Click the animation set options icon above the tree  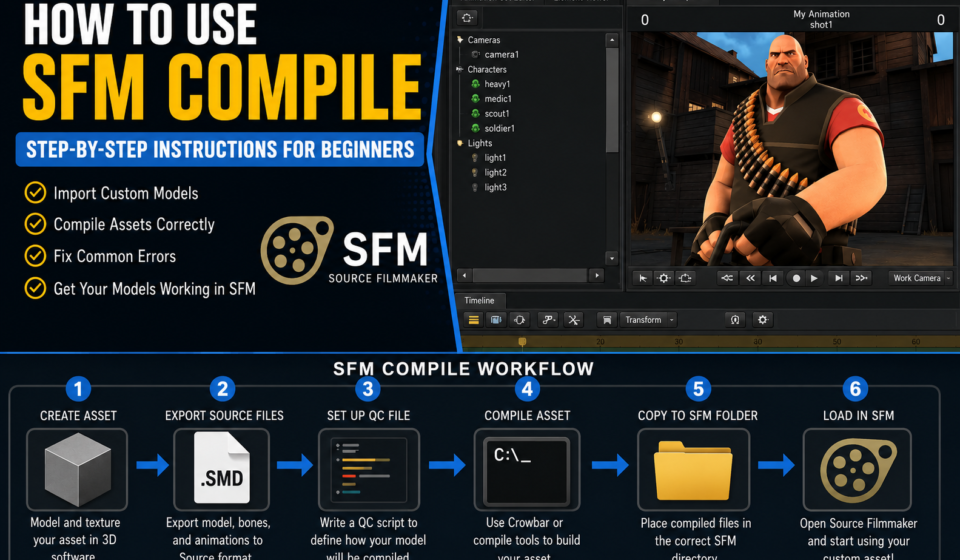(467, 18)
